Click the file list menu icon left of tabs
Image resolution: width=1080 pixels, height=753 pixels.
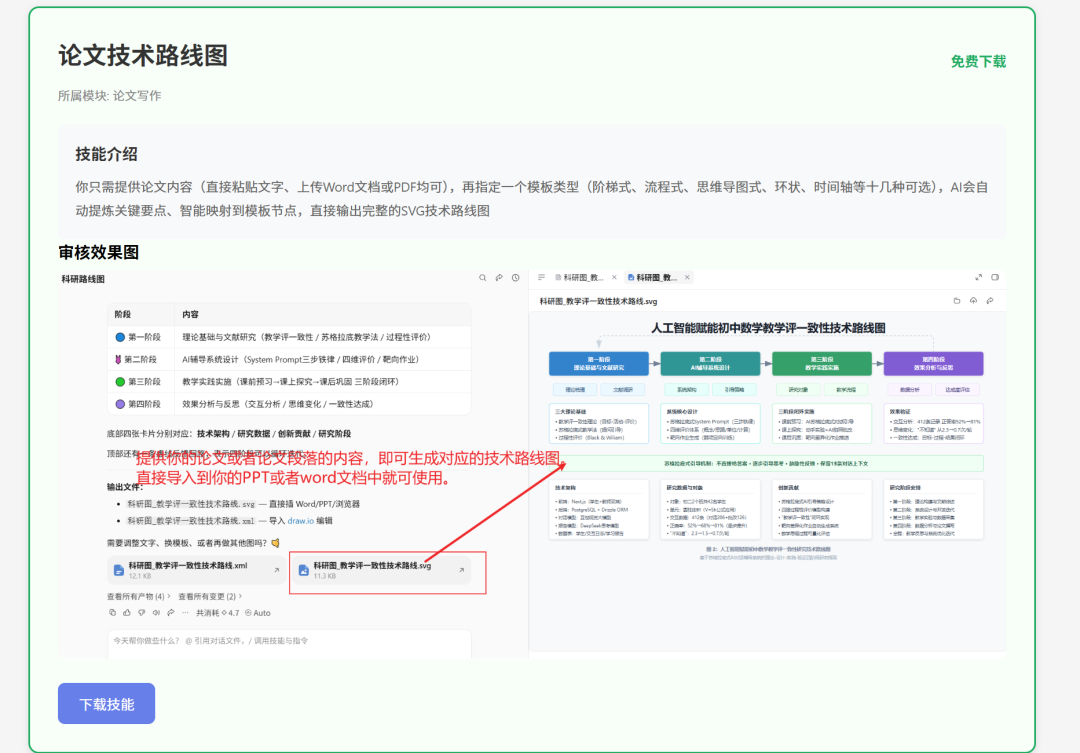point(541,277)
